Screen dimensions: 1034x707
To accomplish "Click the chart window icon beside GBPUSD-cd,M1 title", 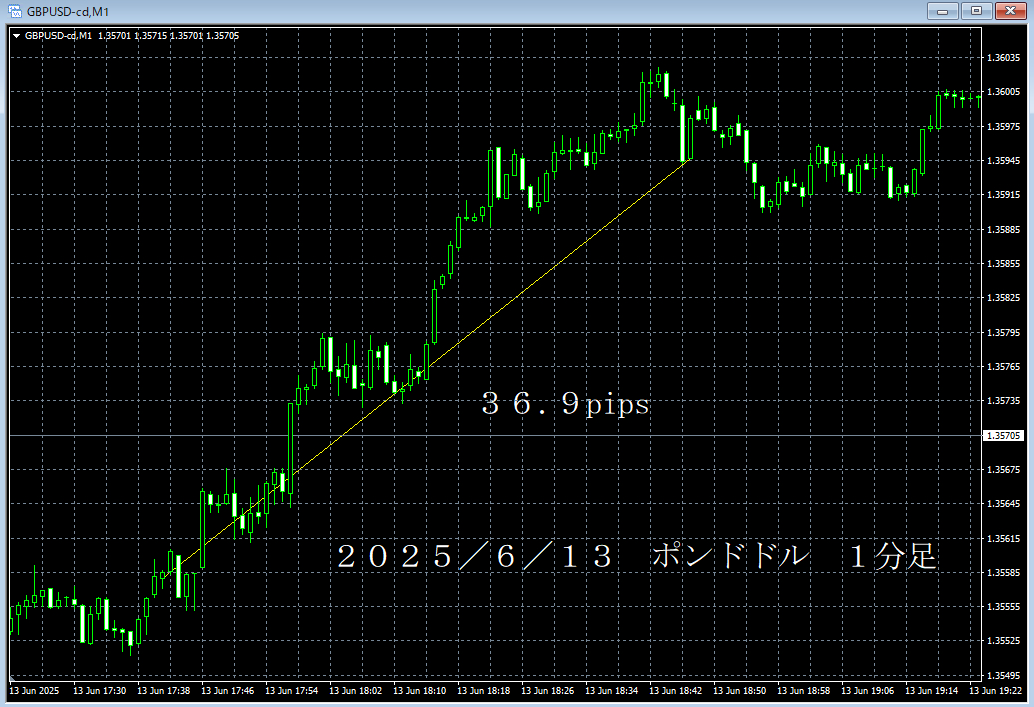I will pyautogui.click(x=15, y=11).
